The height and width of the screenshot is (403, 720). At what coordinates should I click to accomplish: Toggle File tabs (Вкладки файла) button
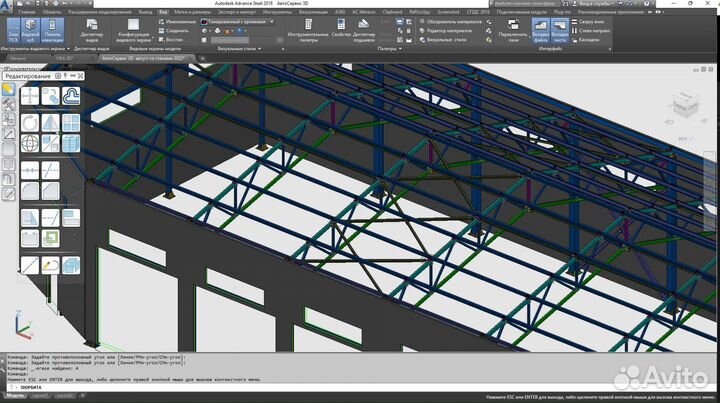pos(540,31)
